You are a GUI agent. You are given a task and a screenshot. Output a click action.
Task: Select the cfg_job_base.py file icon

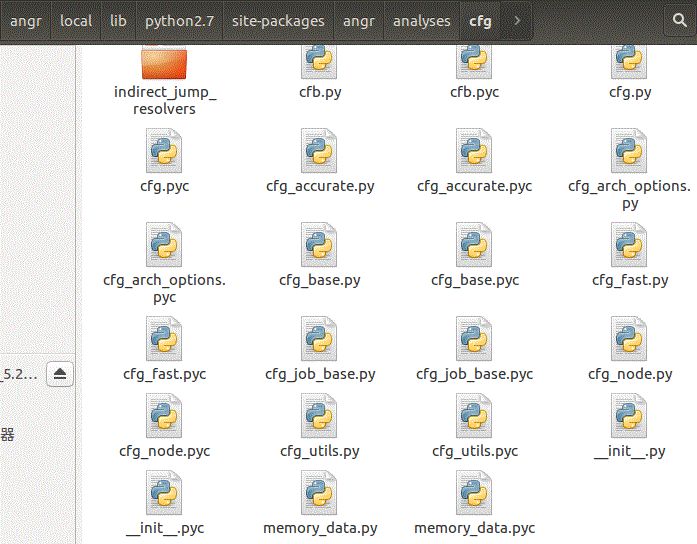click(319, 339)
